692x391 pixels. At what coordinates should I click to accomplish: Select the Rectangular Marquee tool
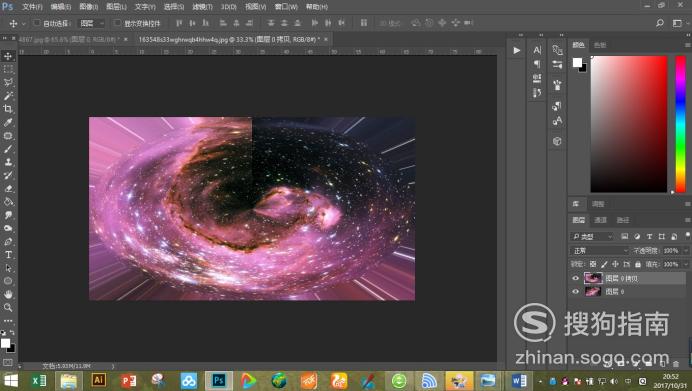pos(8,69)
